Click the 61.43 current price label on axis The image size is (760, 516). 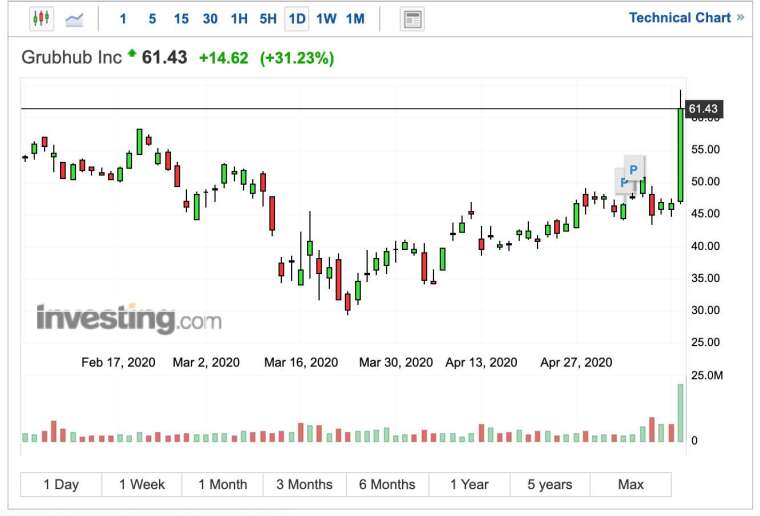tap(703, 109)
